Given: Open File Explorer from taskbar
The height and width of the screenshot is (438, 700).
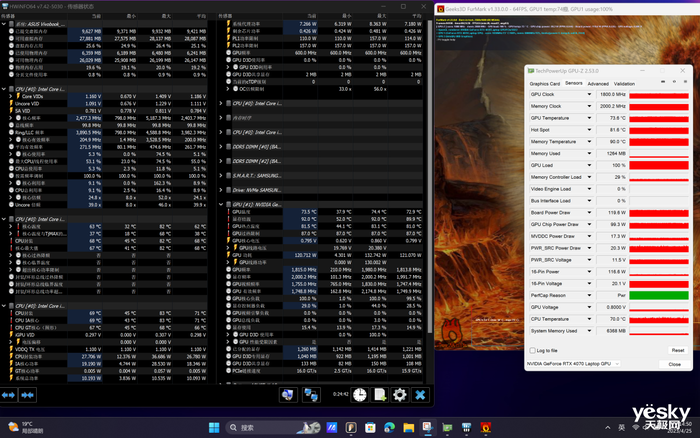Looking at the screenshot, I should tap(408, 428).
